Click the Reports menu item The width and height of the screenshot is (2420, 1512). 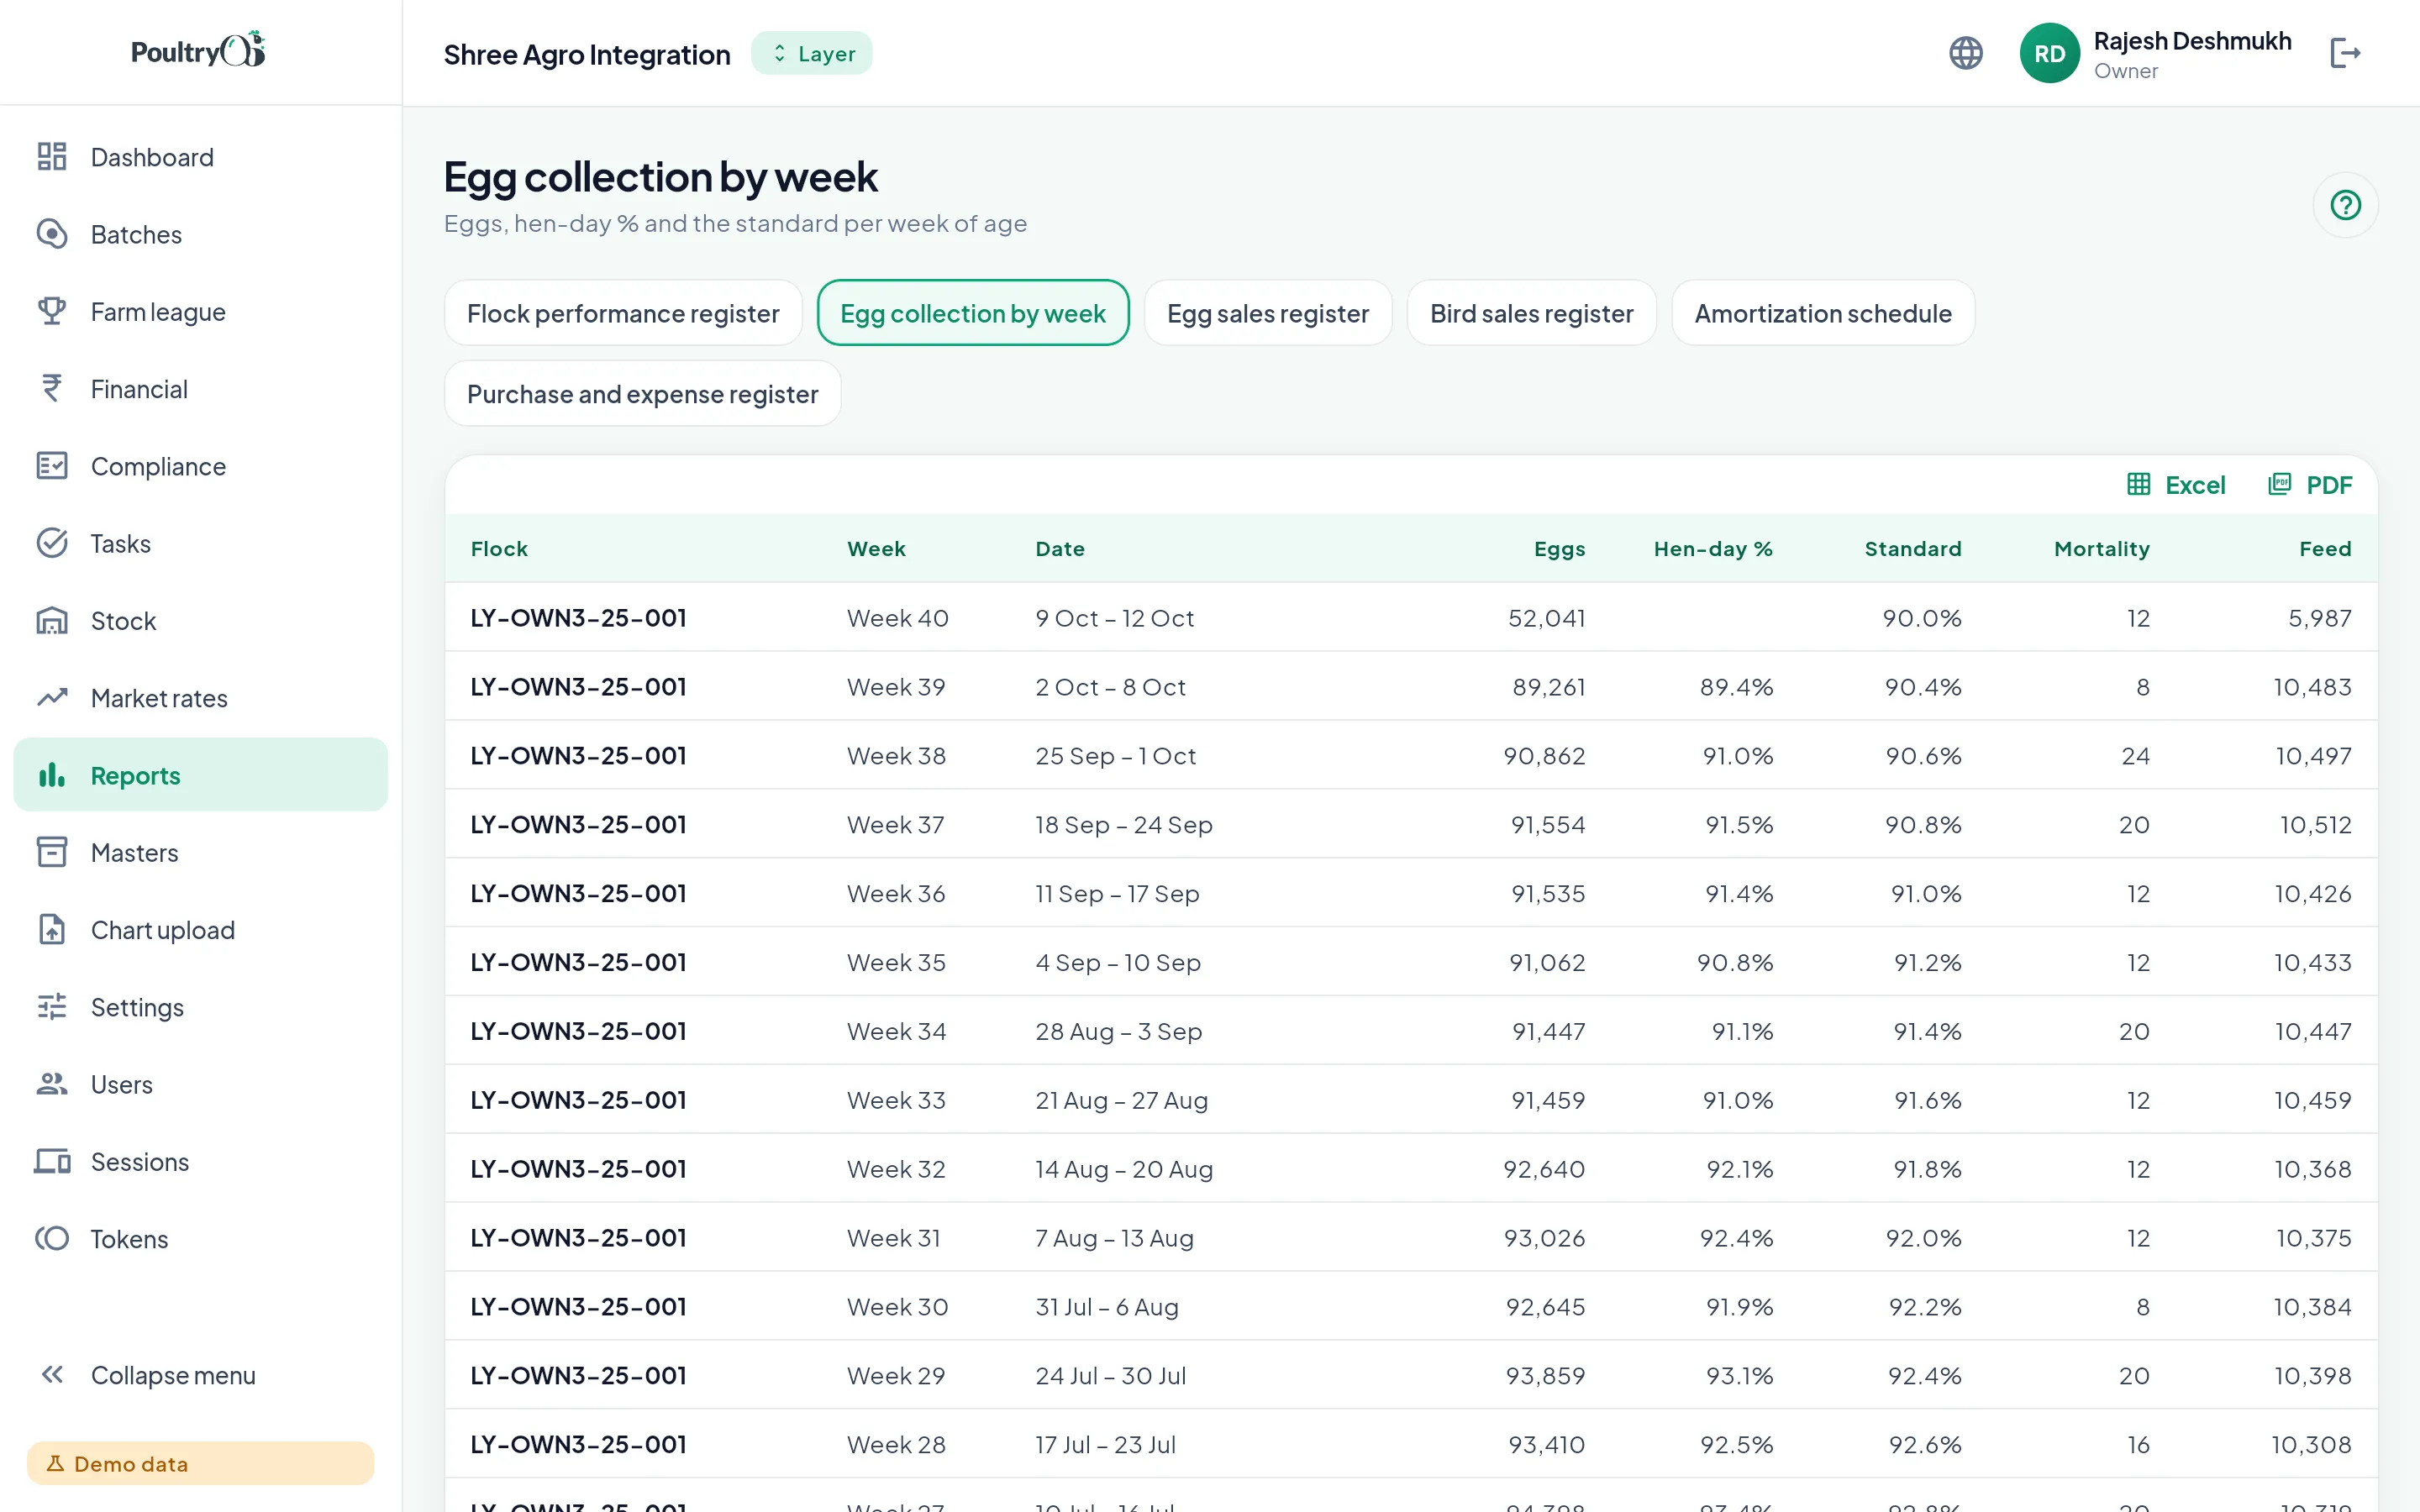click(x=200, y=775)
